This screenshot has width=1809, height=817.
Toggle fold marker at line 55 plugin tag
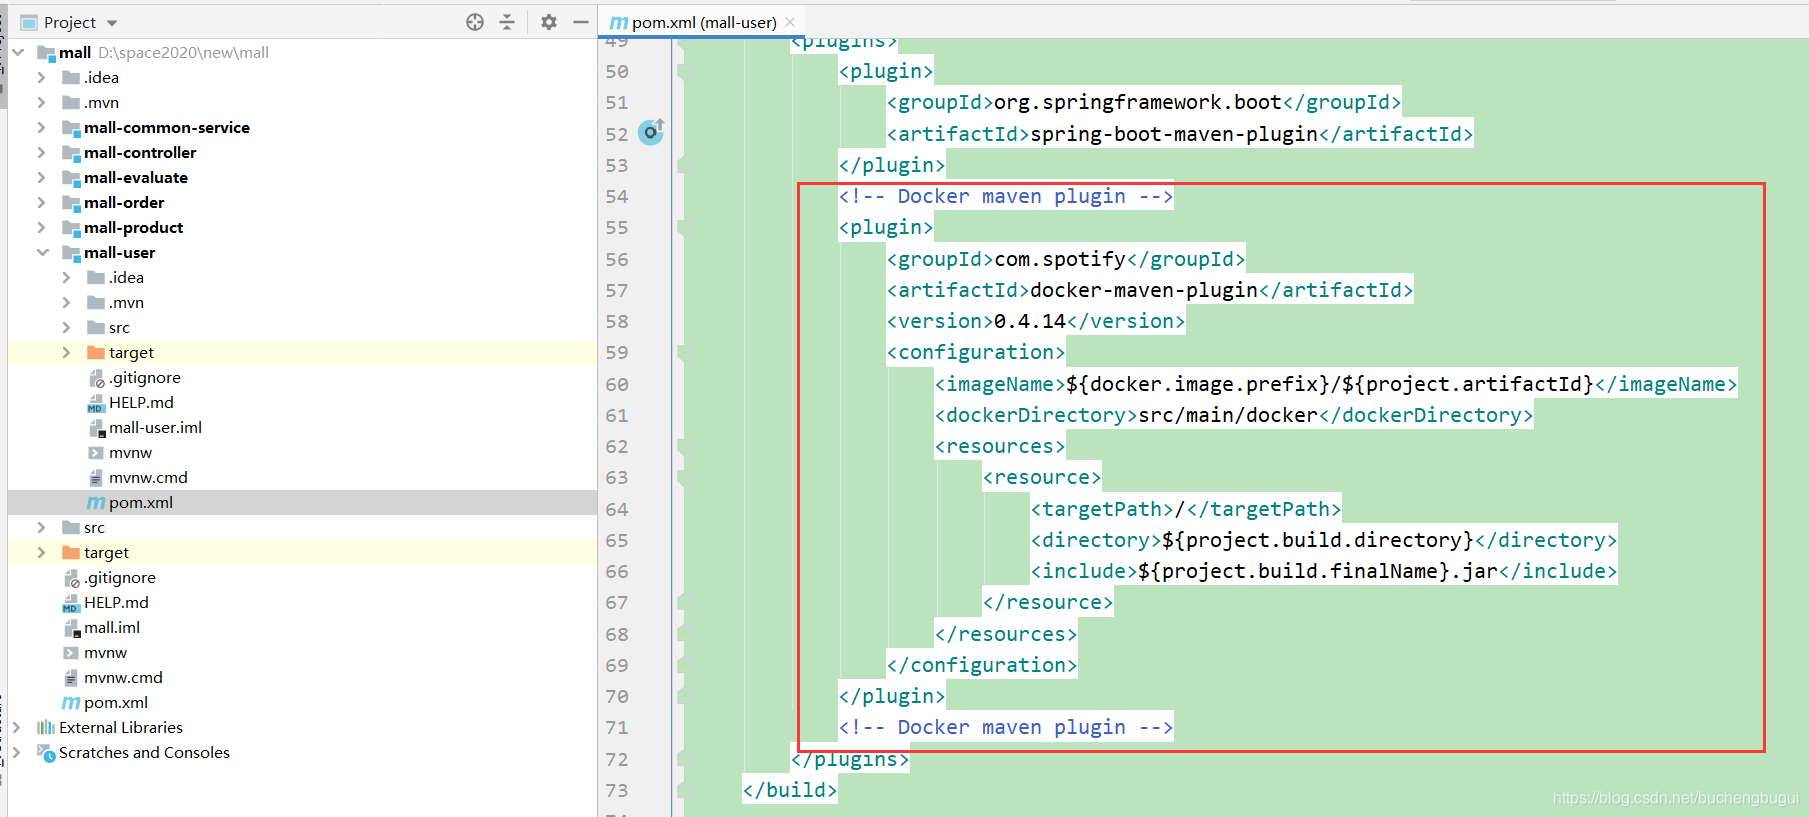(x=681, y=227)
